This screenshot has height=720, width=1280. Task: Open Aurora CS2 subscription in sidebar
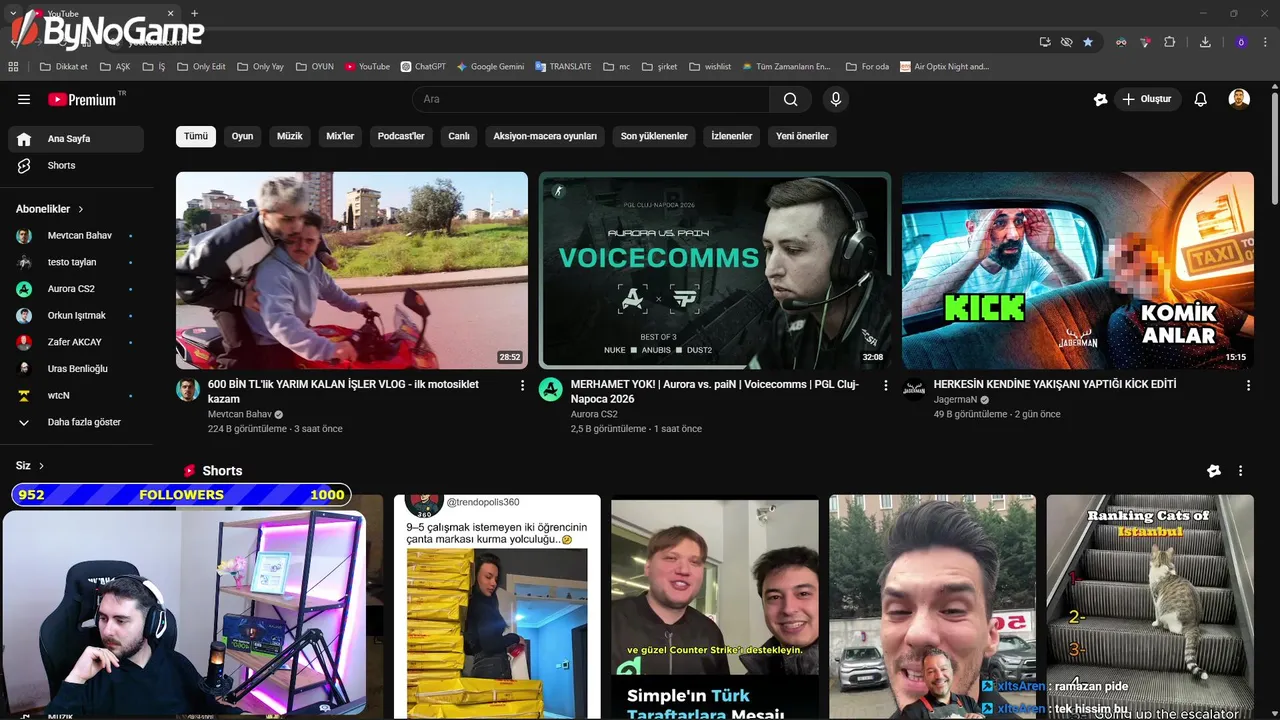pyautogui.click(x=76, y=289)
